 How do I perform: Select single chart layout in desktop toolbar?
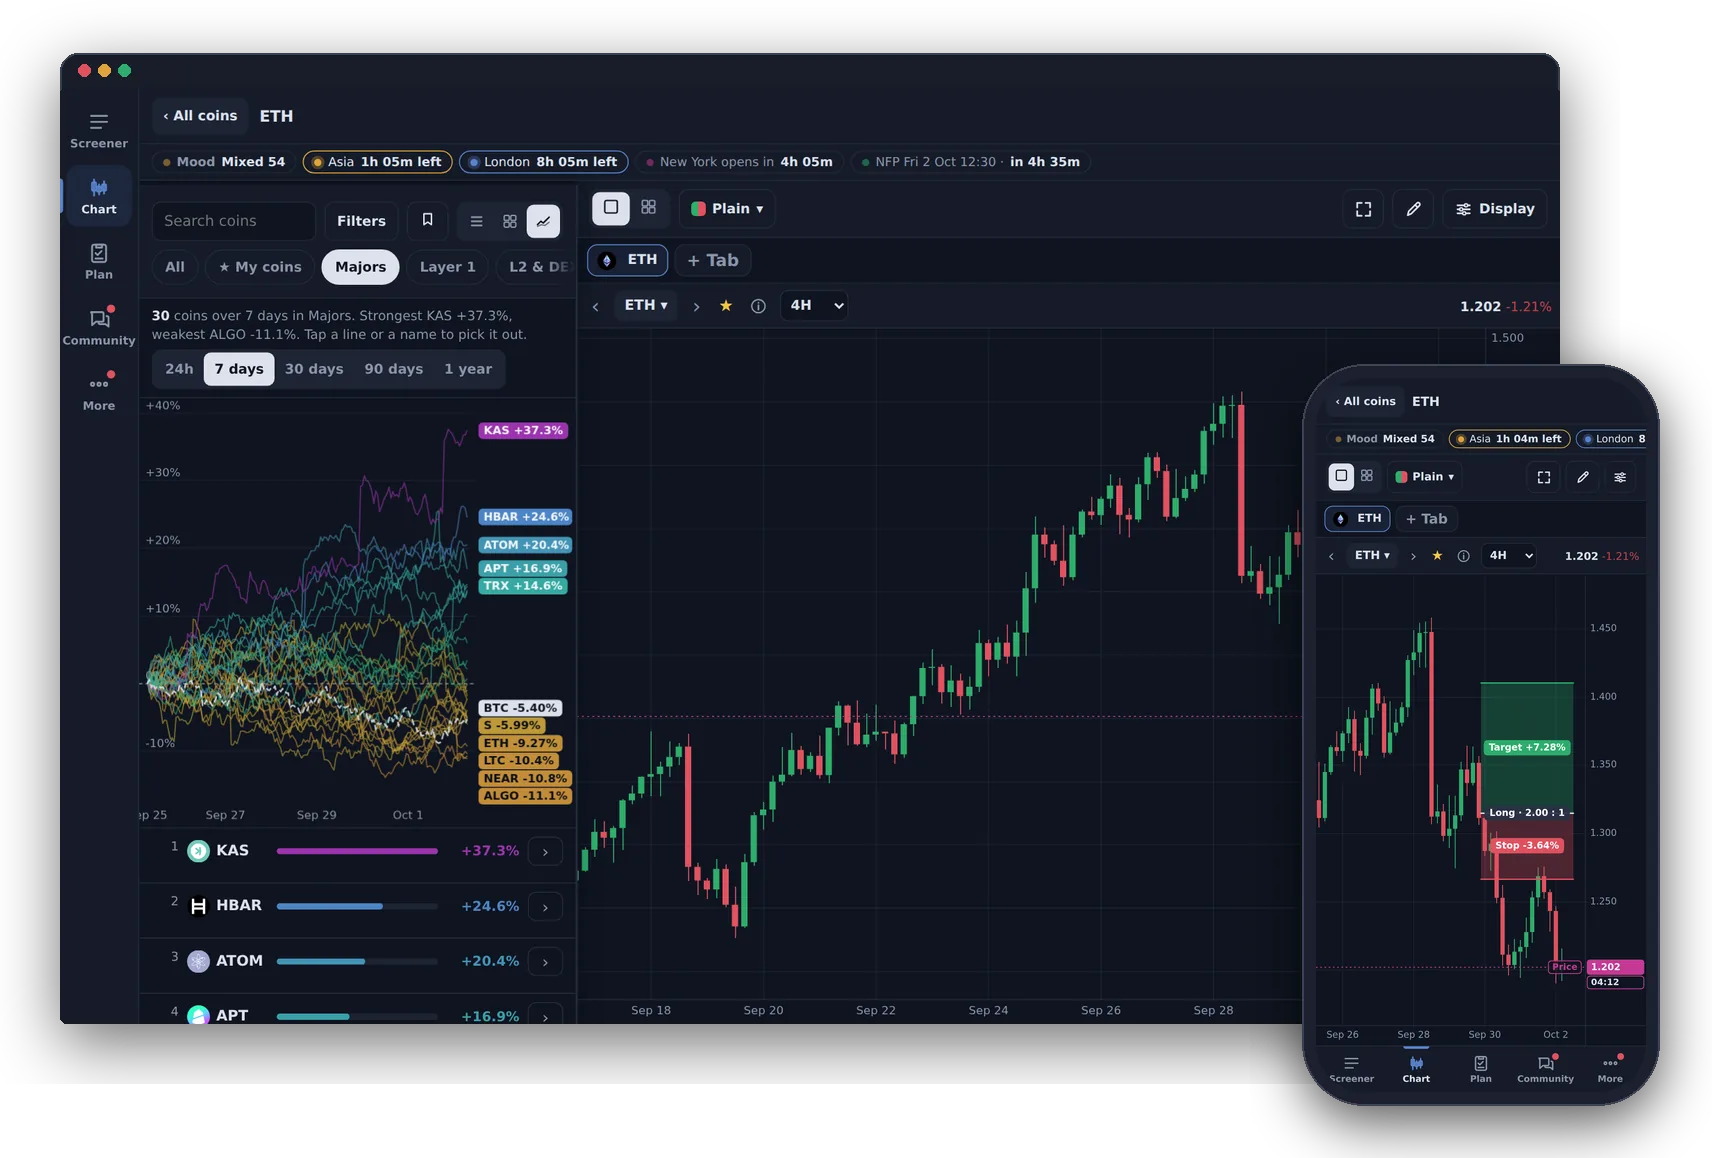pyautogui.click(x=611, y=208)
